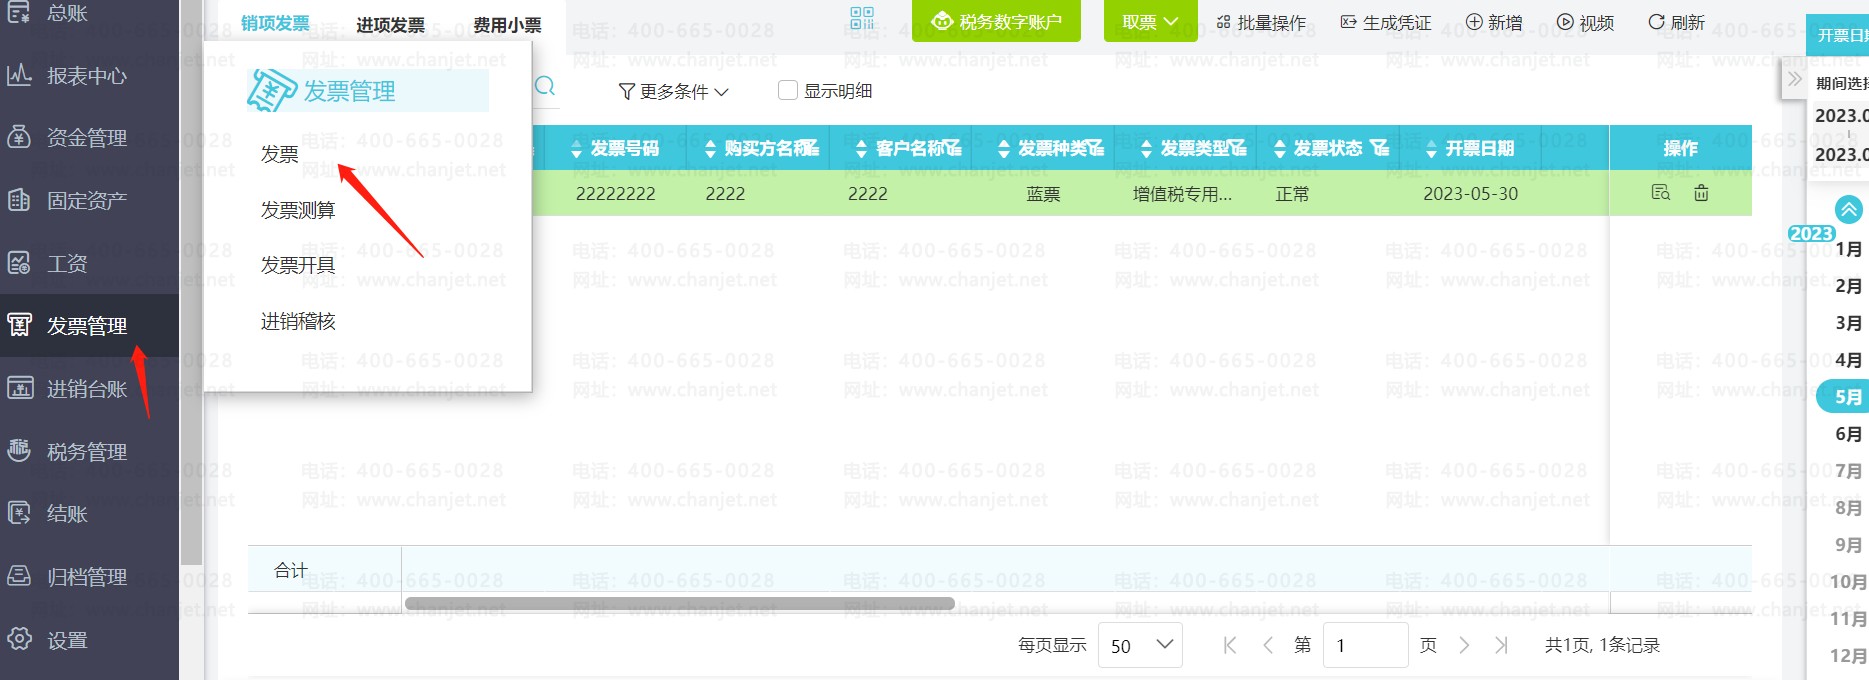Select highlighted 5月 period
This screenshot has width=1869, height=680.
point(1844,397)
